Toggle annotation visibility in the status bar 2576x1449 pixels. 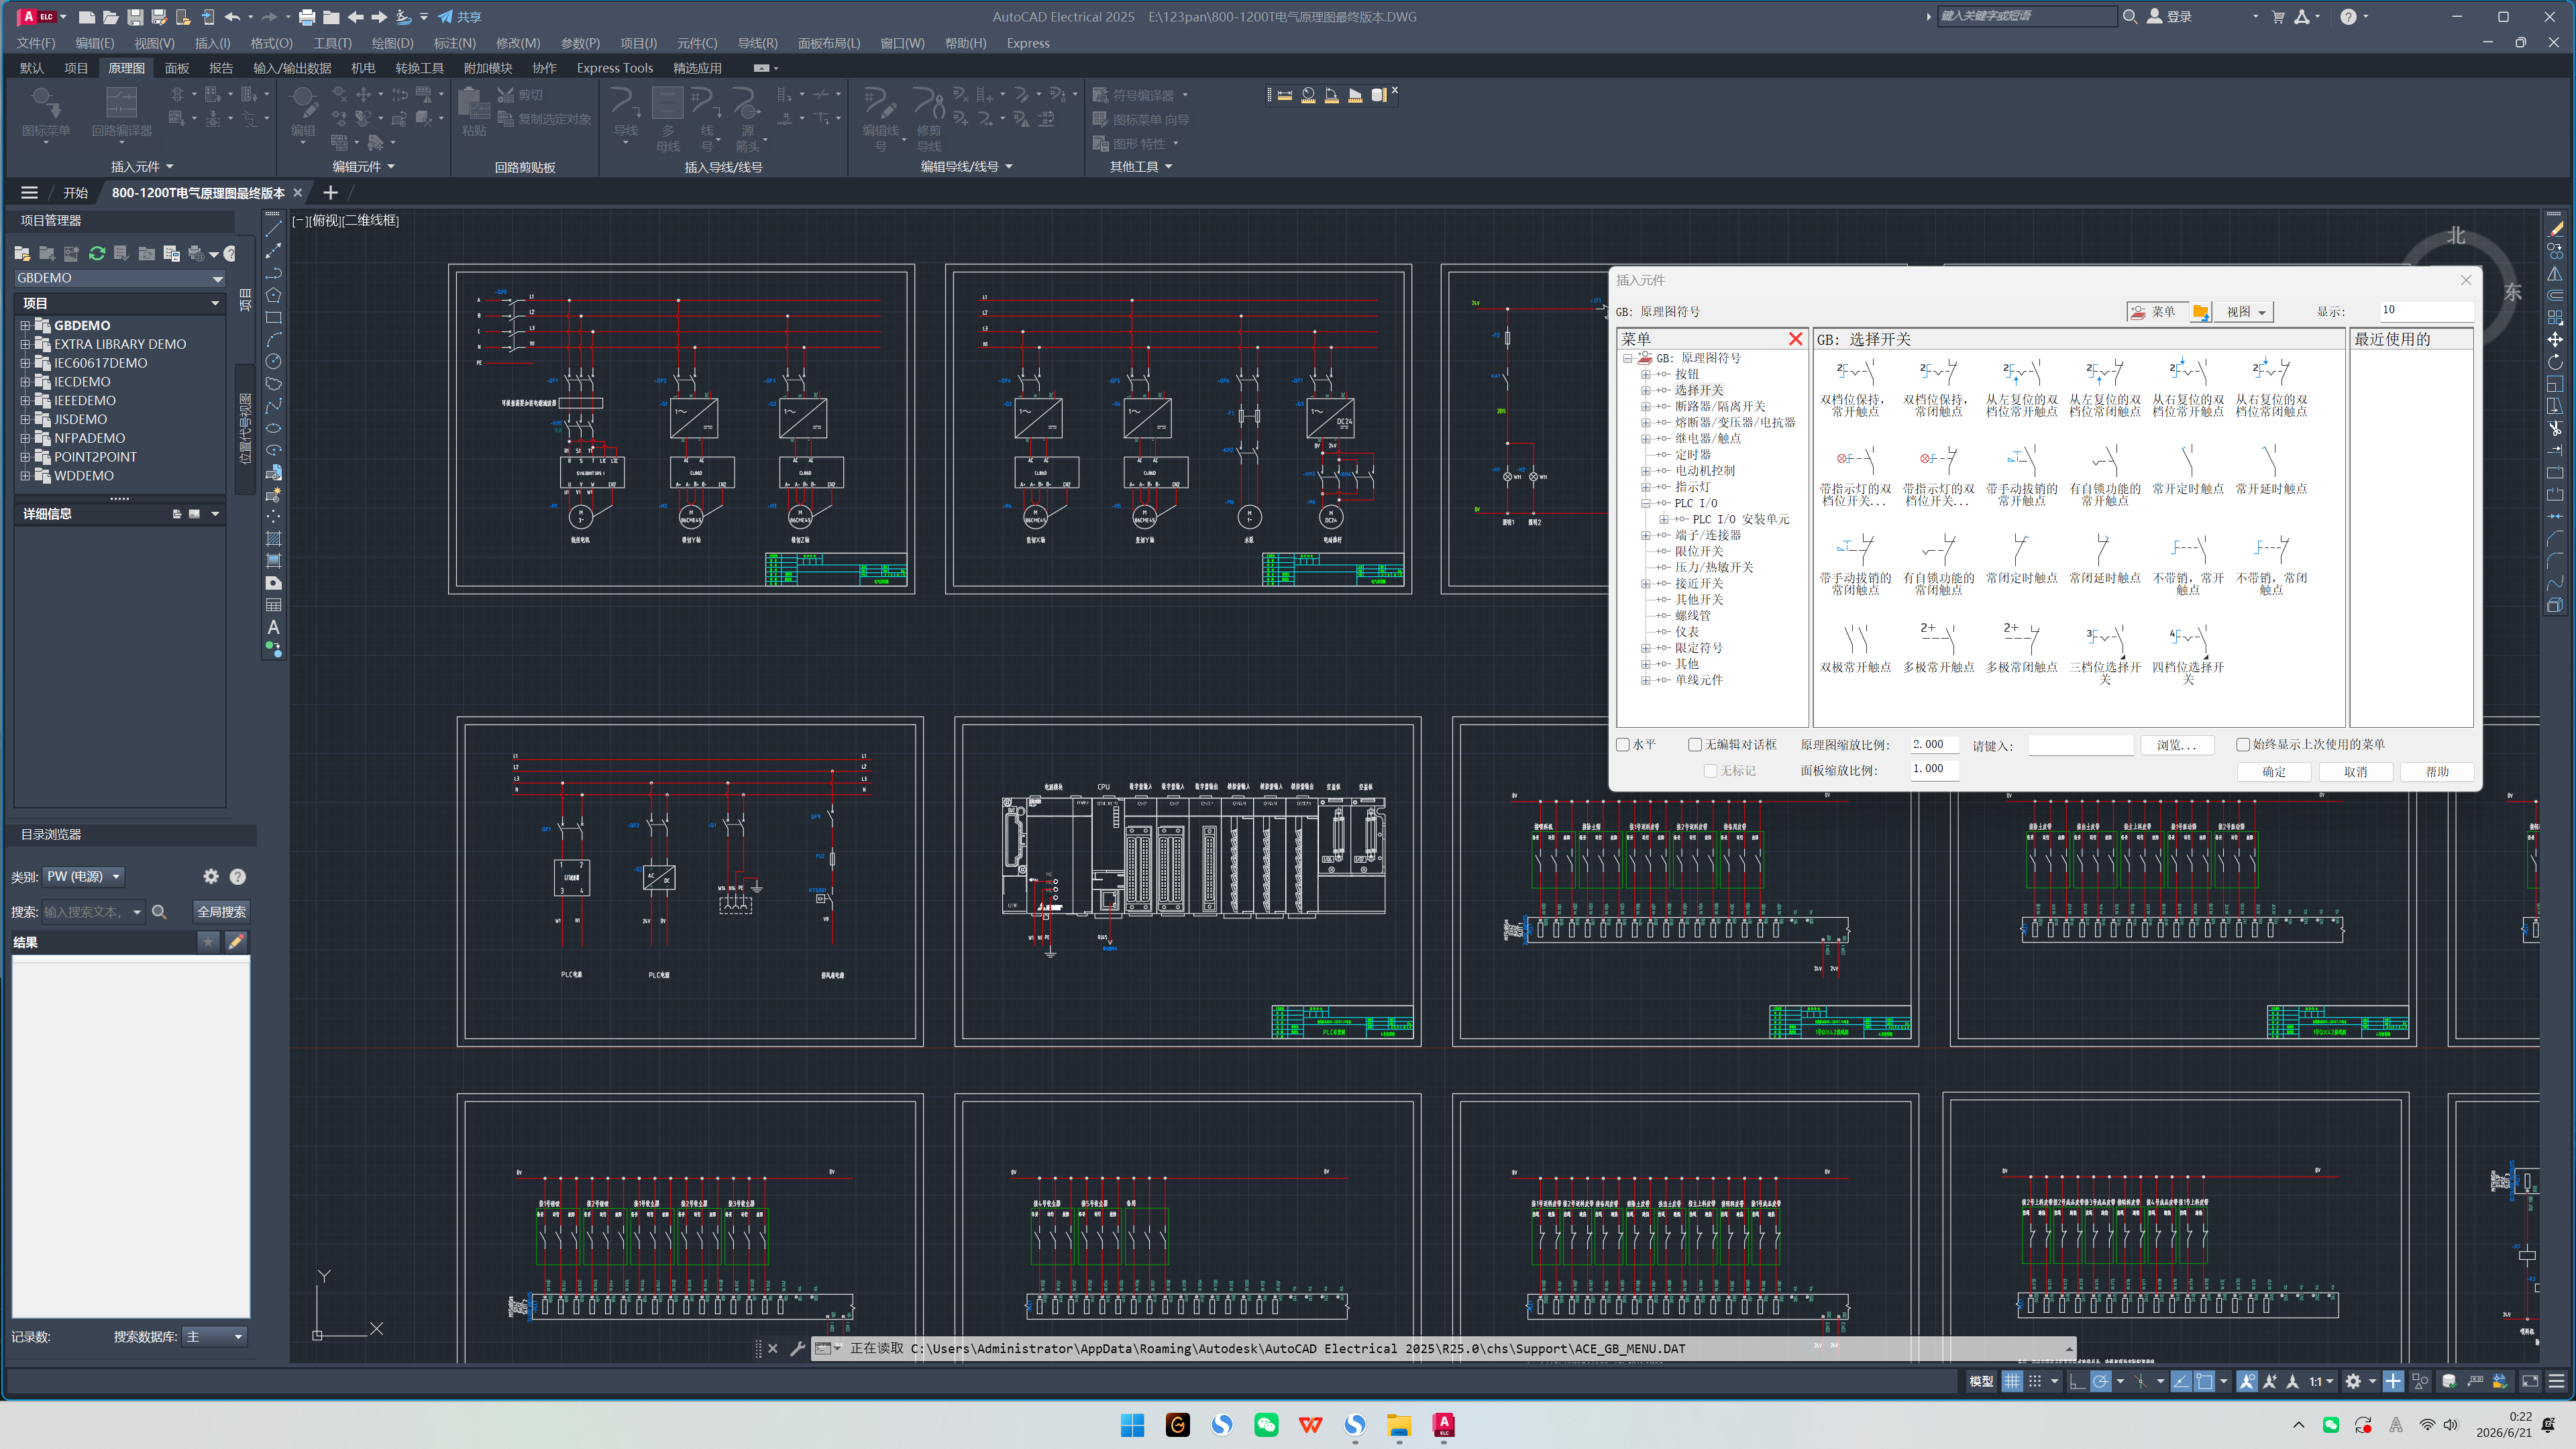point(2247,1381)
